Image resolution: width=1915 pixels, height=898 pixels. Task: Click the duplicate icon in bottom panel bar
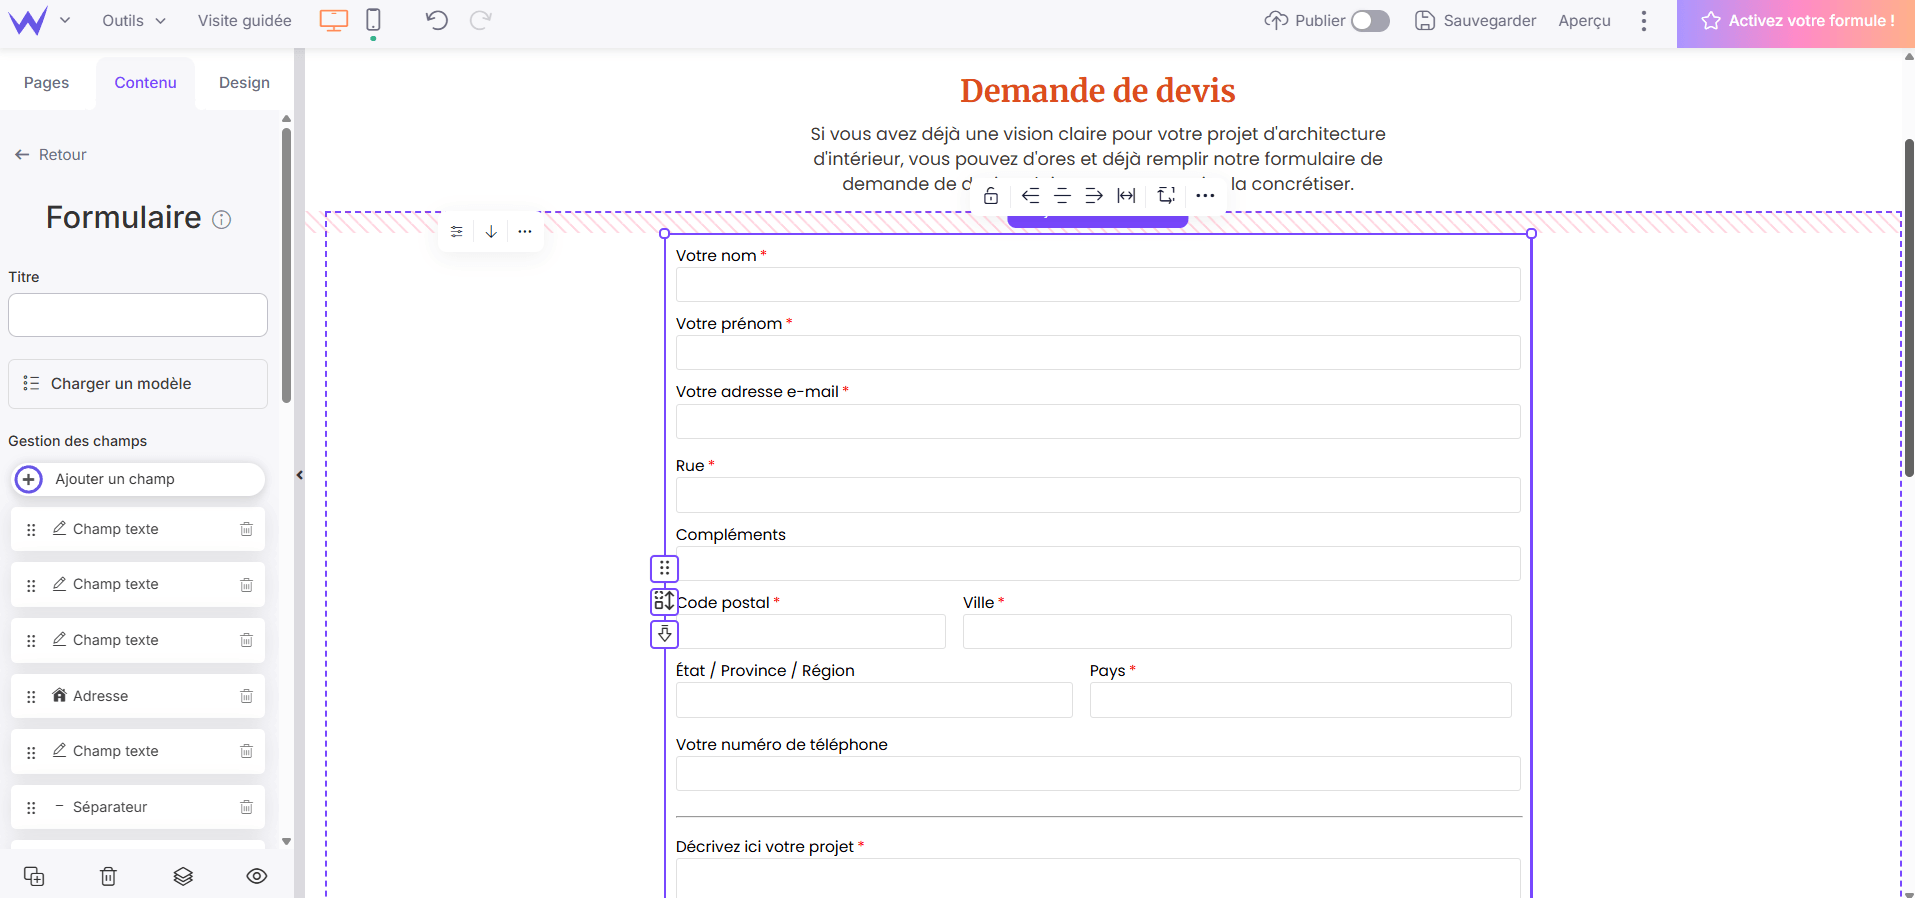tap(34, 876)
